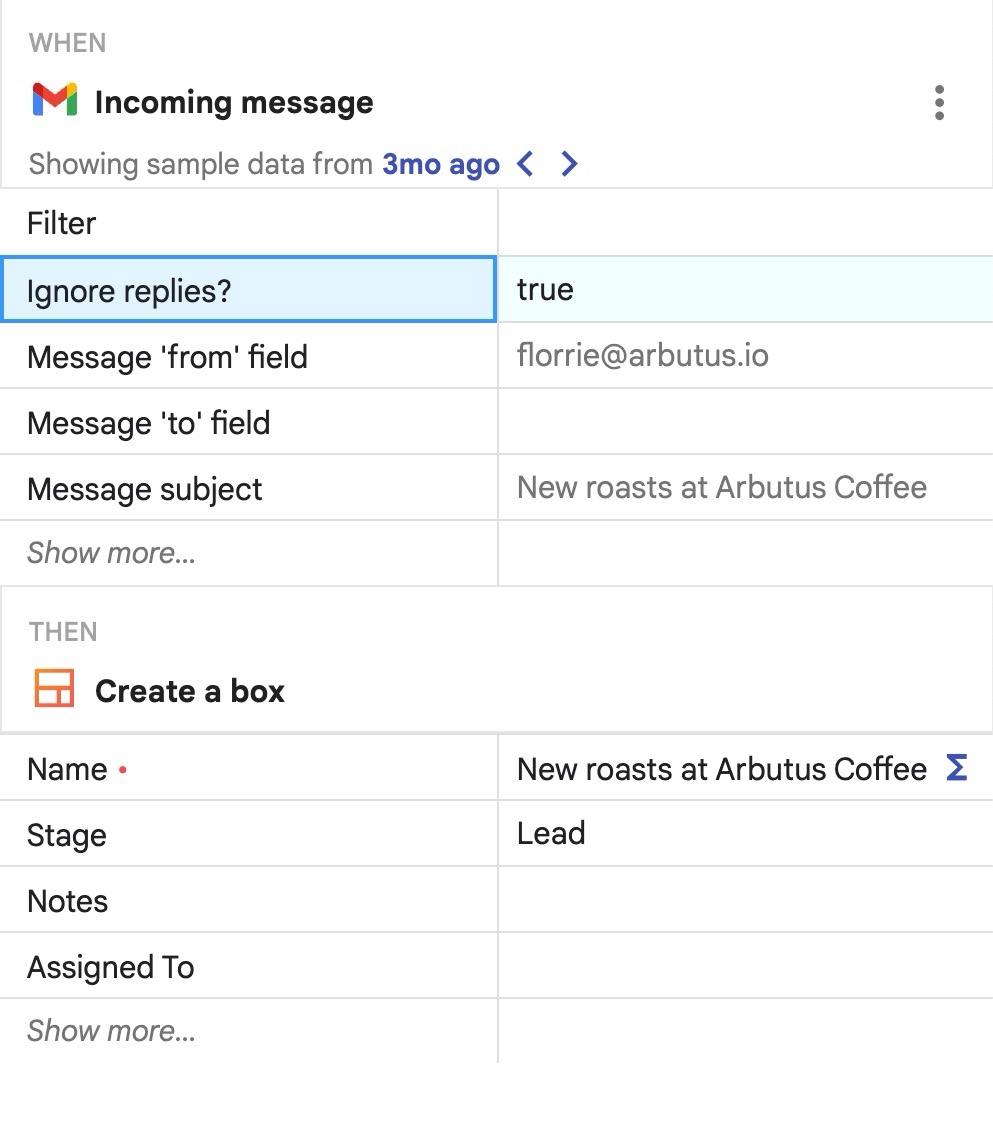Click the 3mo ago sample data link
The height and width of the screenshot is (1126, 993).
(441, 164)
